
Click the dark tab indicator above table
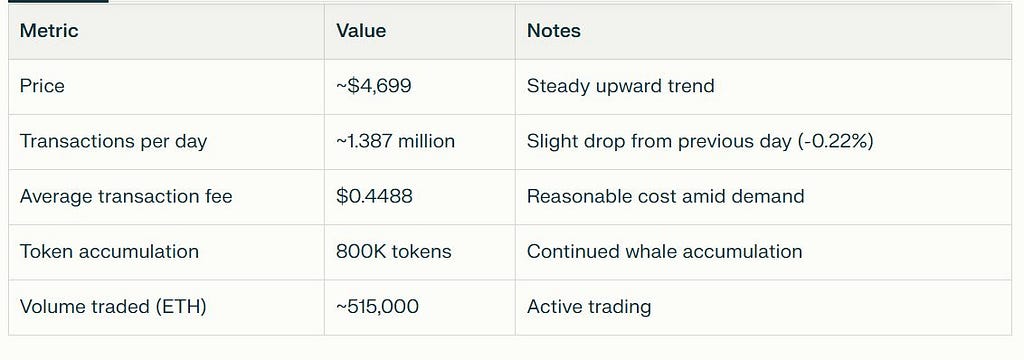click(54, 1)
